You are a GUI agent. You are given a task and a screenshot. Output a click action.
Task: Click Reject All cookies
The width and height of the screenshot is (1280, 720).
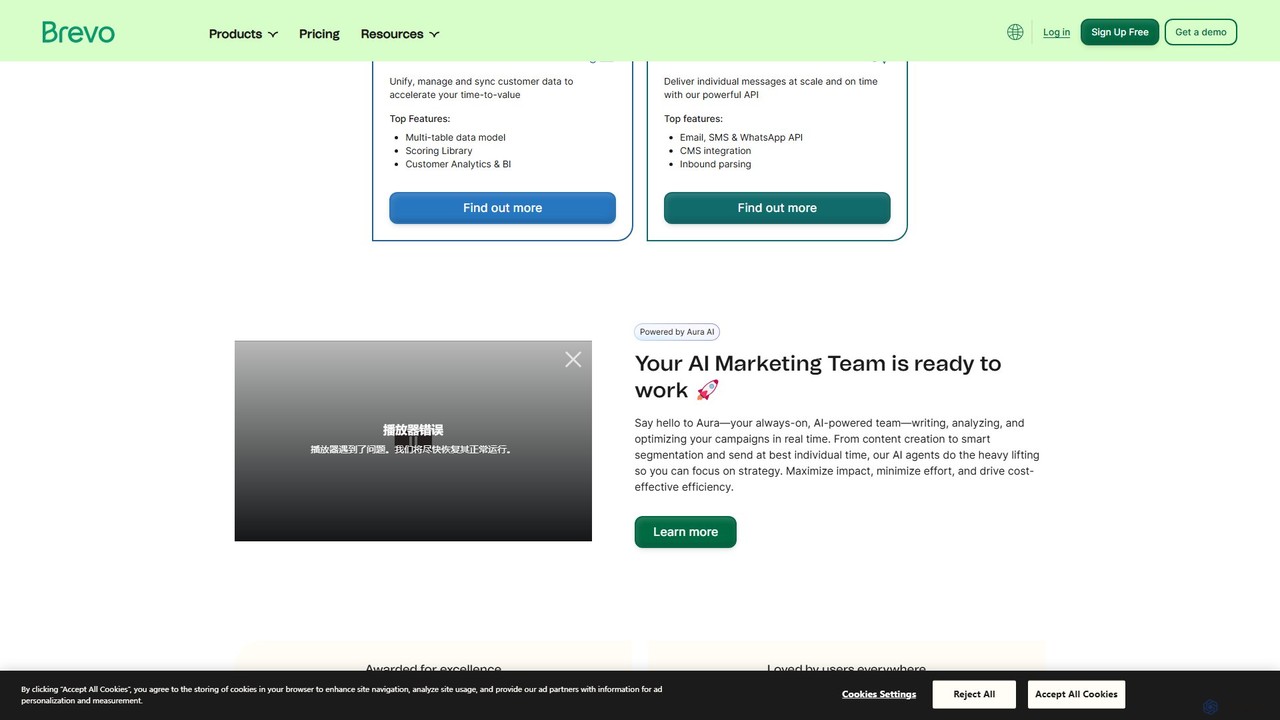[x=974, y=694]
